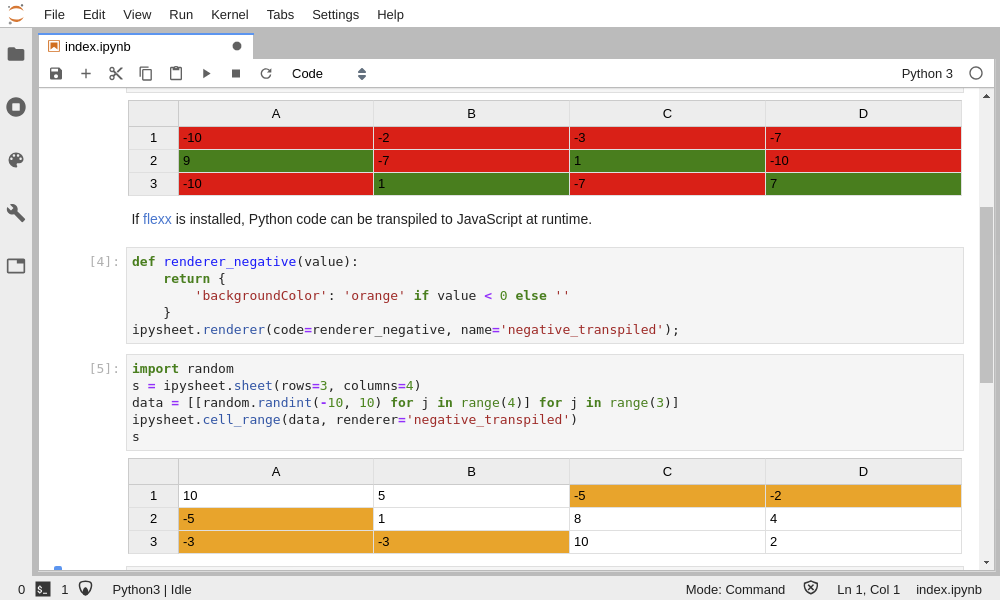Insert a new cell below
1000x600 pixels.
pos(86,73)
